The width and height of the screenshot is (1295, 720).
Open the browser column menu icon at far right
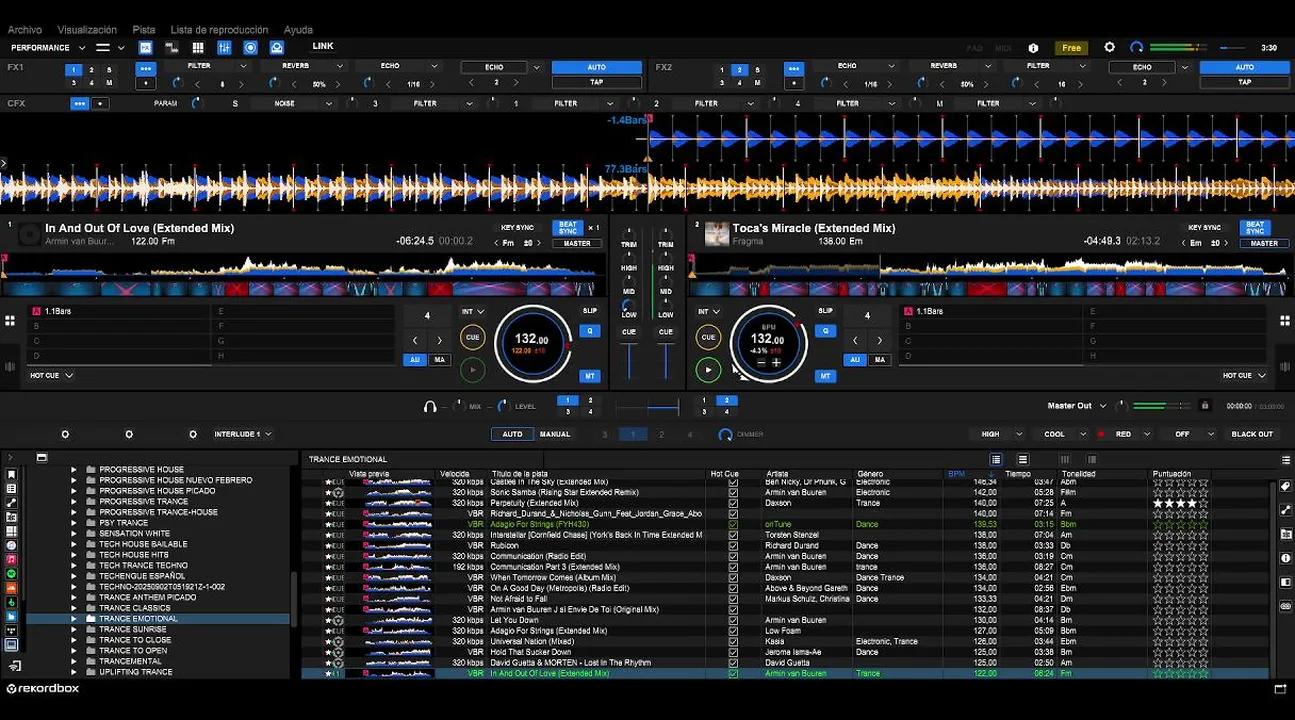coord(1286,460)
